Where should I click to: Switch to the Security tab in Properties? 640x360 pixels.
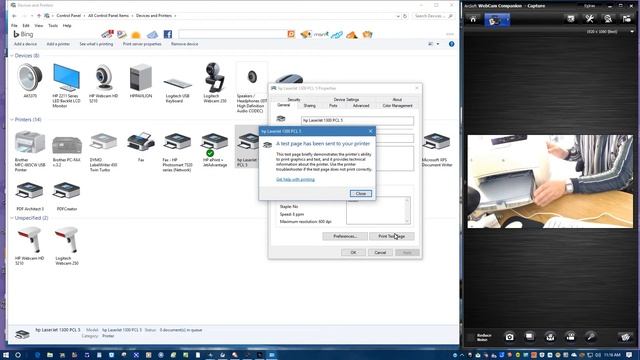[x=293, y=100]
